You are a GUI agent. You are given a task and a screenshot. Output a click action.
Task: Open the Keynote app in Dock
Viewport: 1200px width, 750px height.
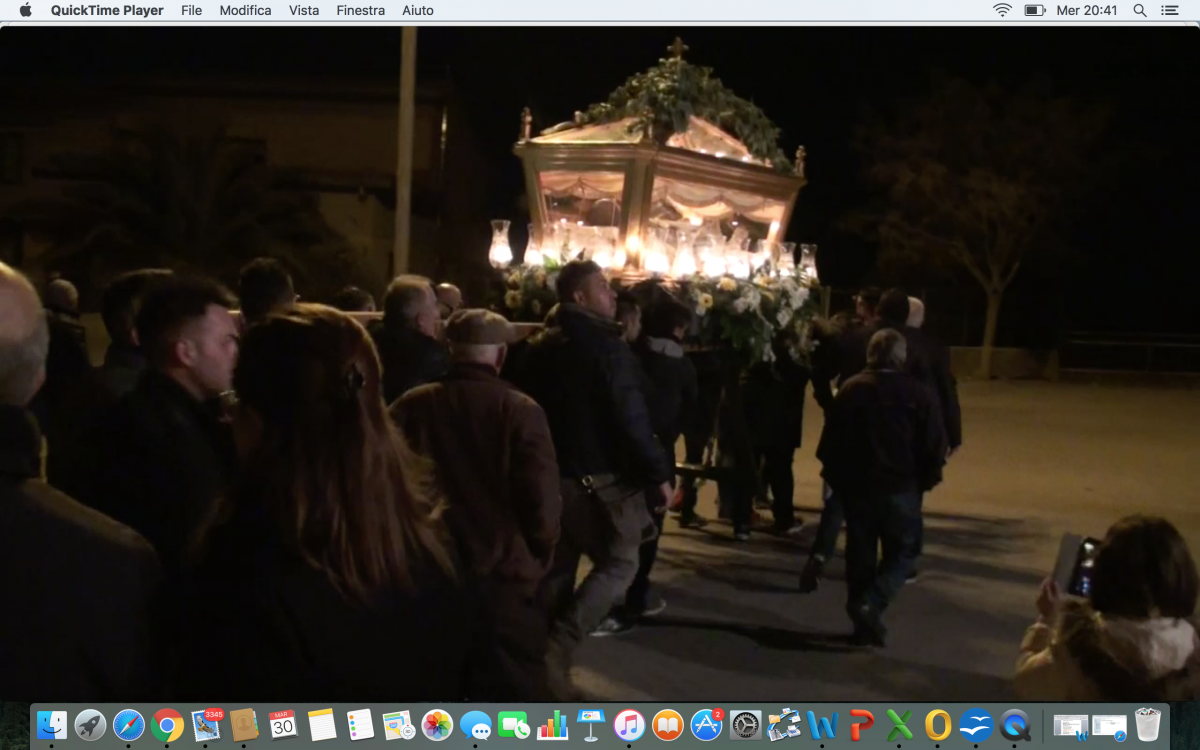590,725
